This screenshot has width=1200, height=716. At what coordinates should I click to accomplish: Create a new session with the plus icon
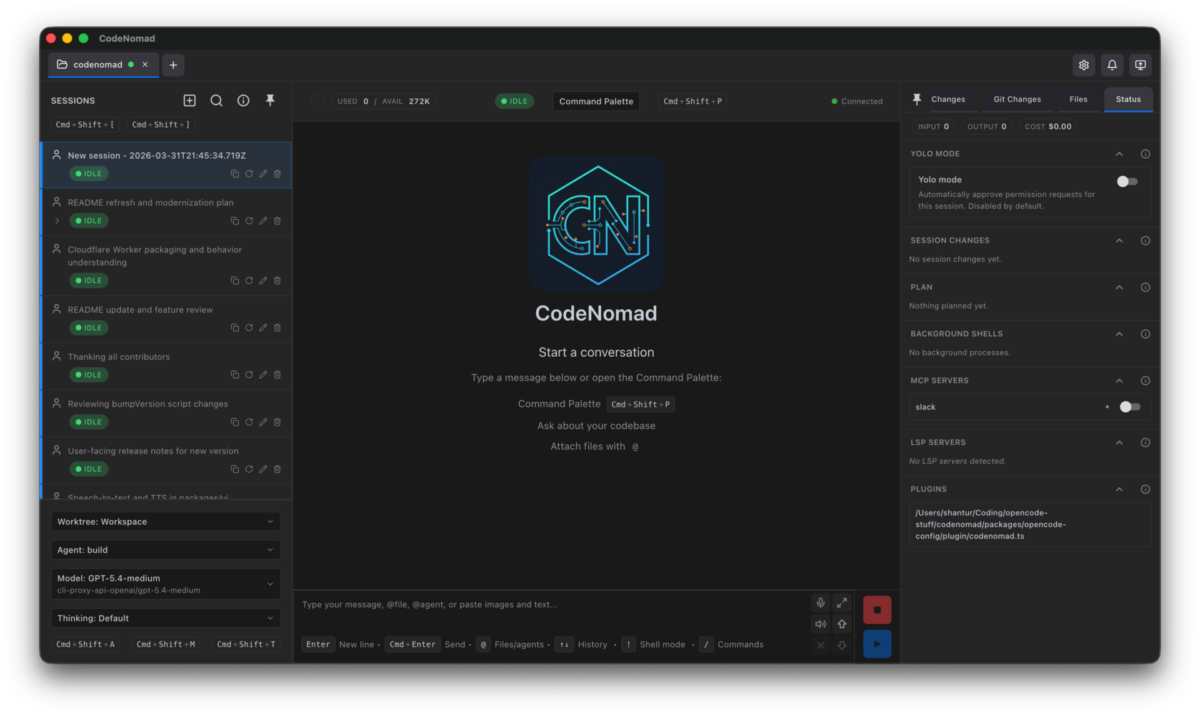[x=190, y=101]
